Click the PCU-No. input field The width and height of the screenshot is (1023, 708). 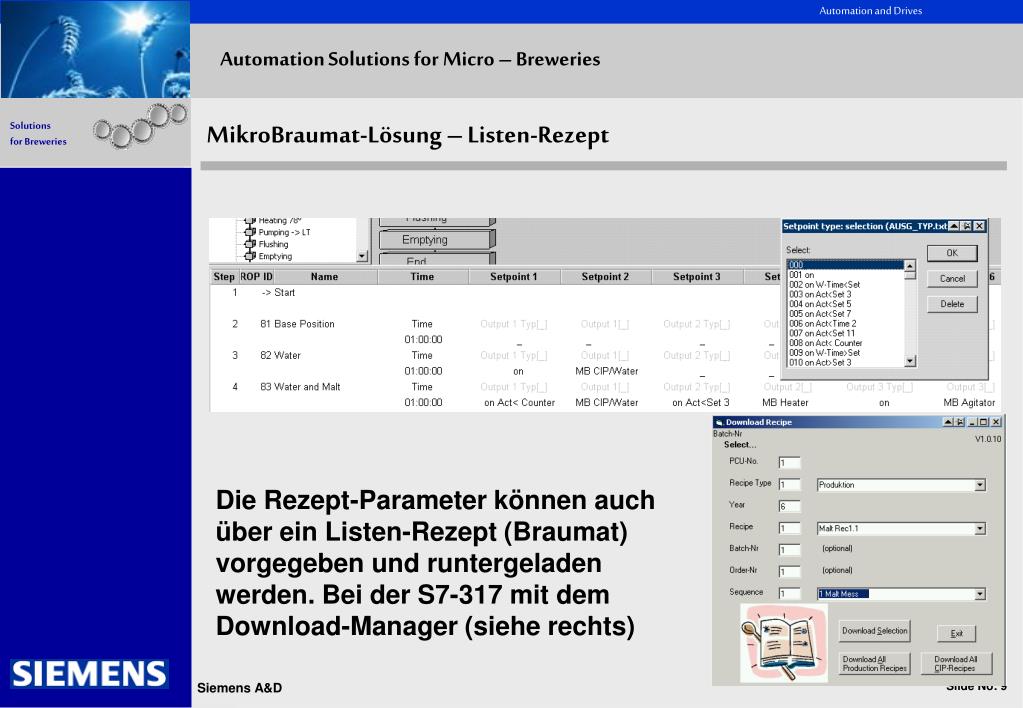click(x=789, y=463)
